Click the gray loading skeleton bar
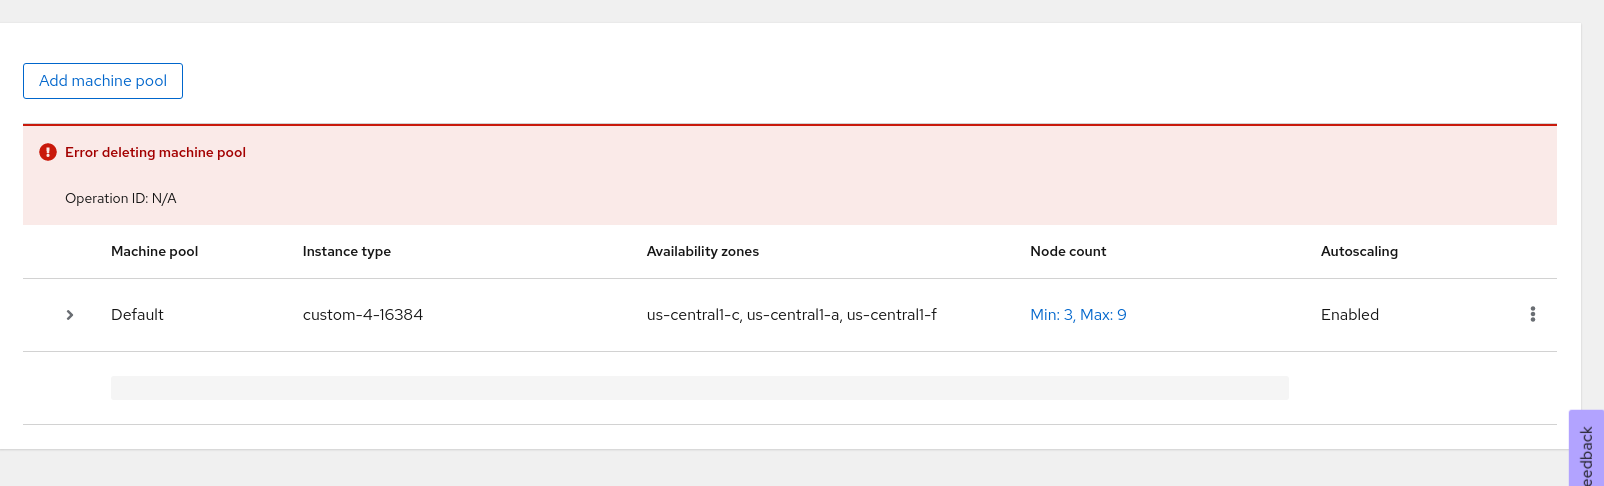The image size is (1604, 486). (x=699, y=388)
